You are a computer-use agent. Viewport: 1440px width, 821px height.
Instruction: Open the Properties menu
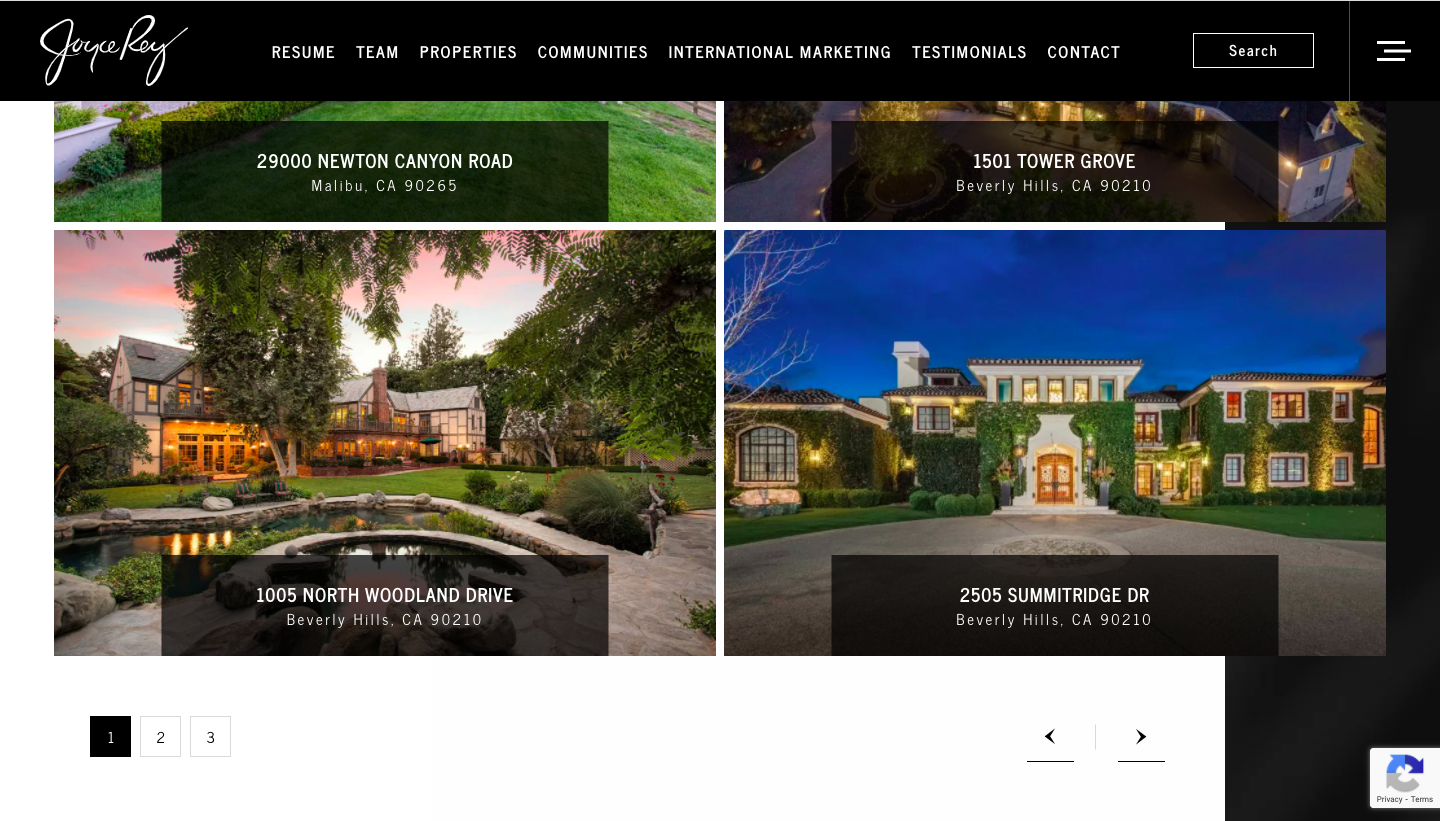[468, 52]
